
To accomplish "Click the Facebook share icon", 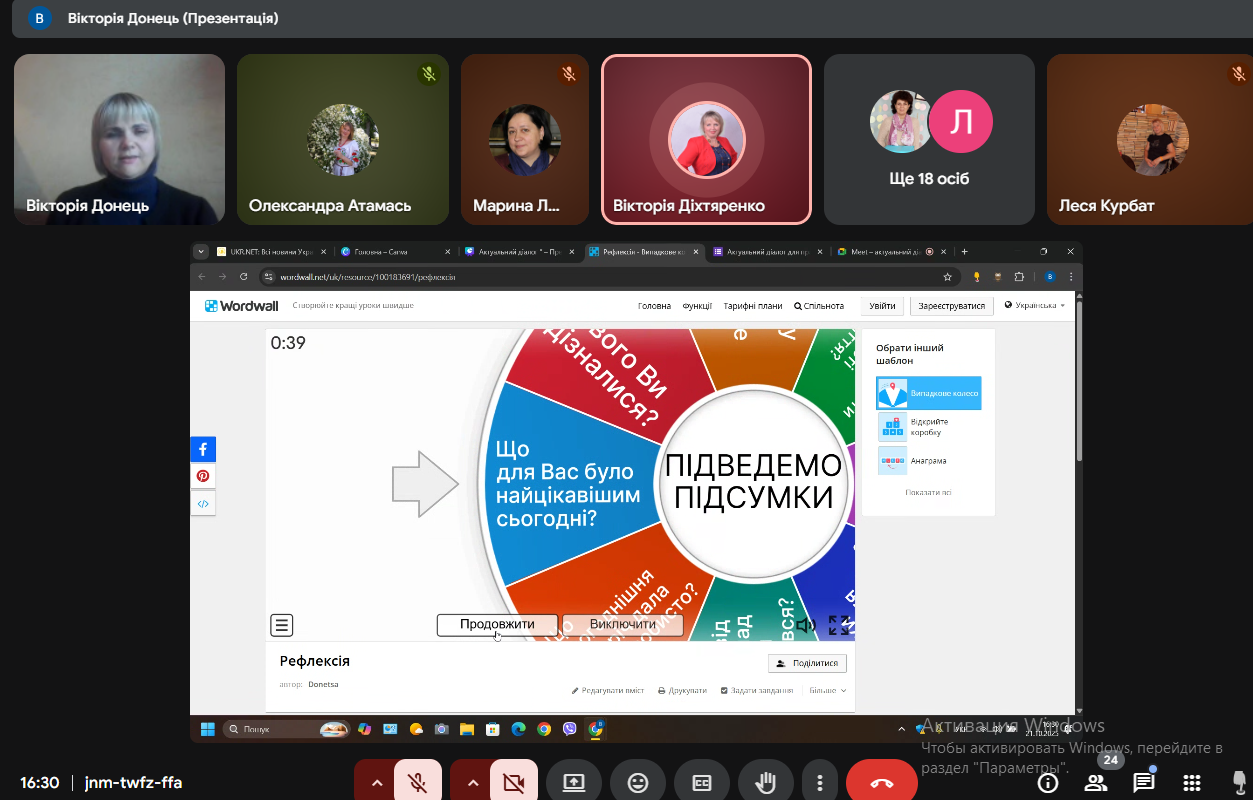I will 203,449.
